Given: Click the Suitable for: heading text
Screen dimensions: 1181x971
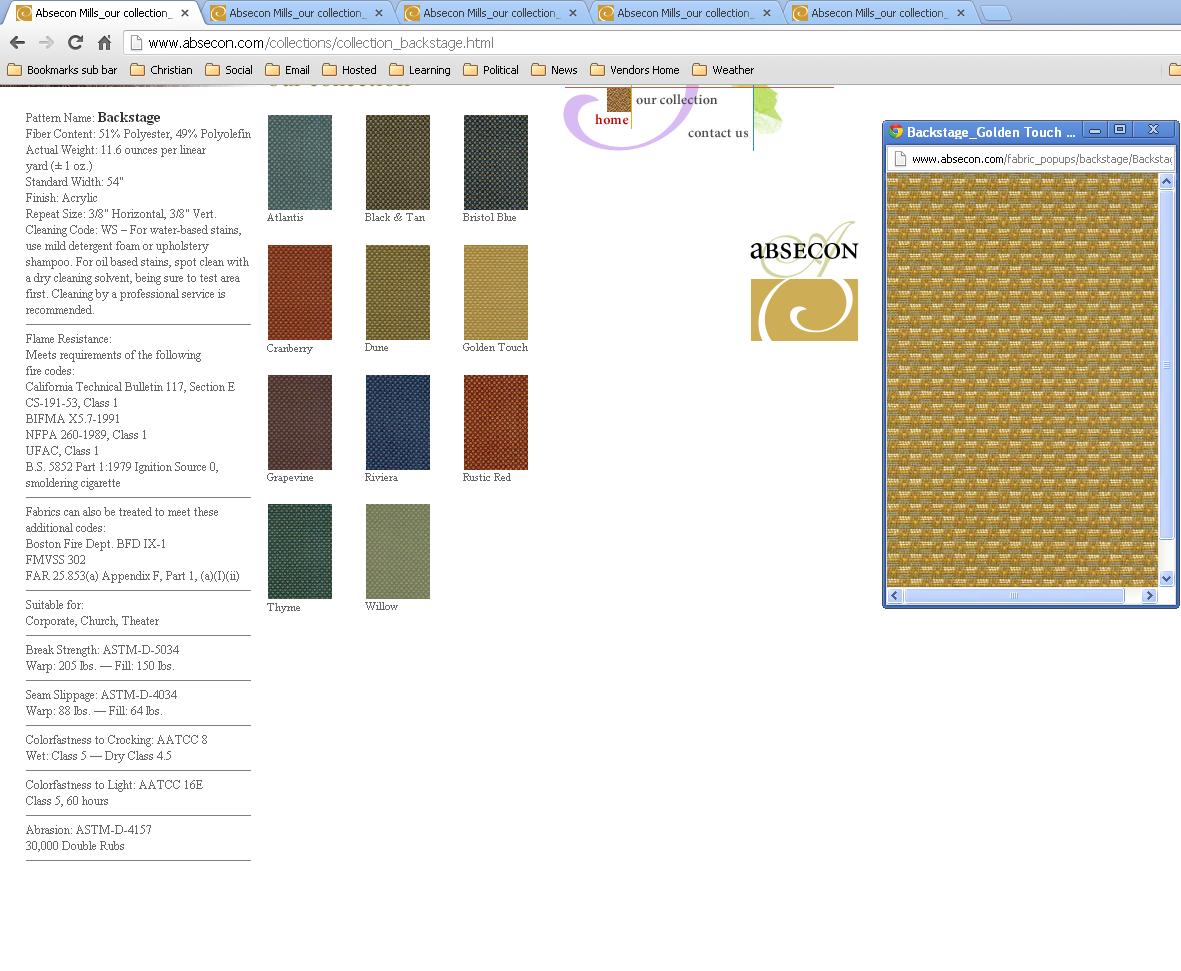Looking at the screenshot, I should (54, 605).
